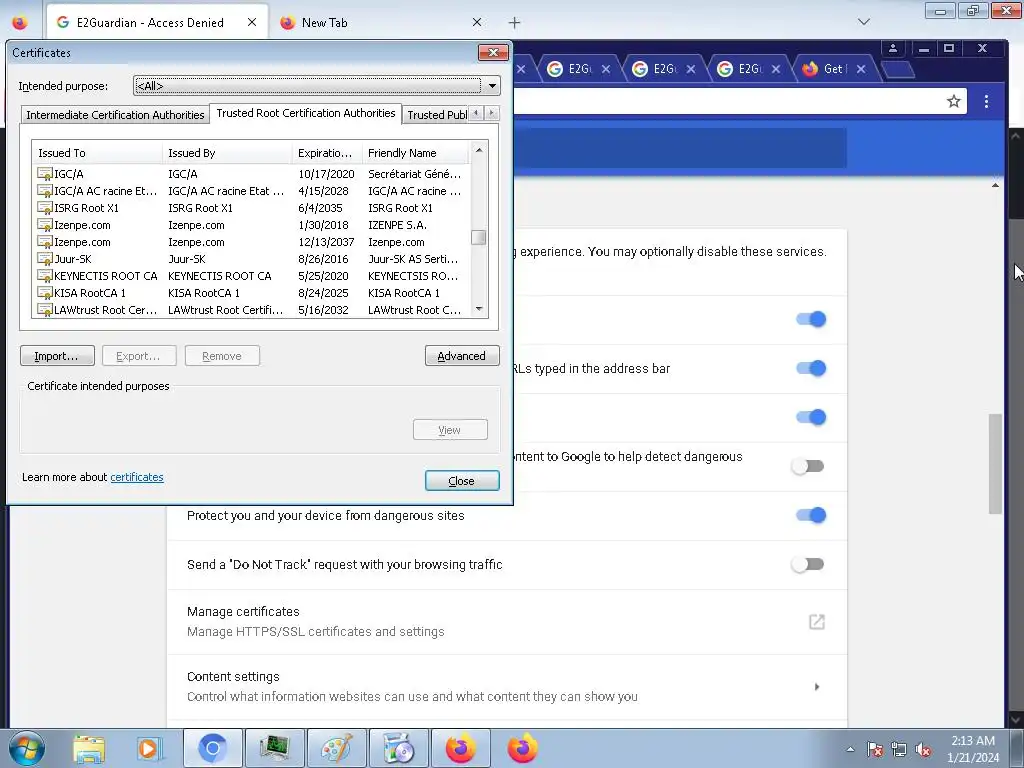This screenshot has width=1024, height=768.
Task: Switch to Trusted Publishers tab
Action: pos(436,115)
